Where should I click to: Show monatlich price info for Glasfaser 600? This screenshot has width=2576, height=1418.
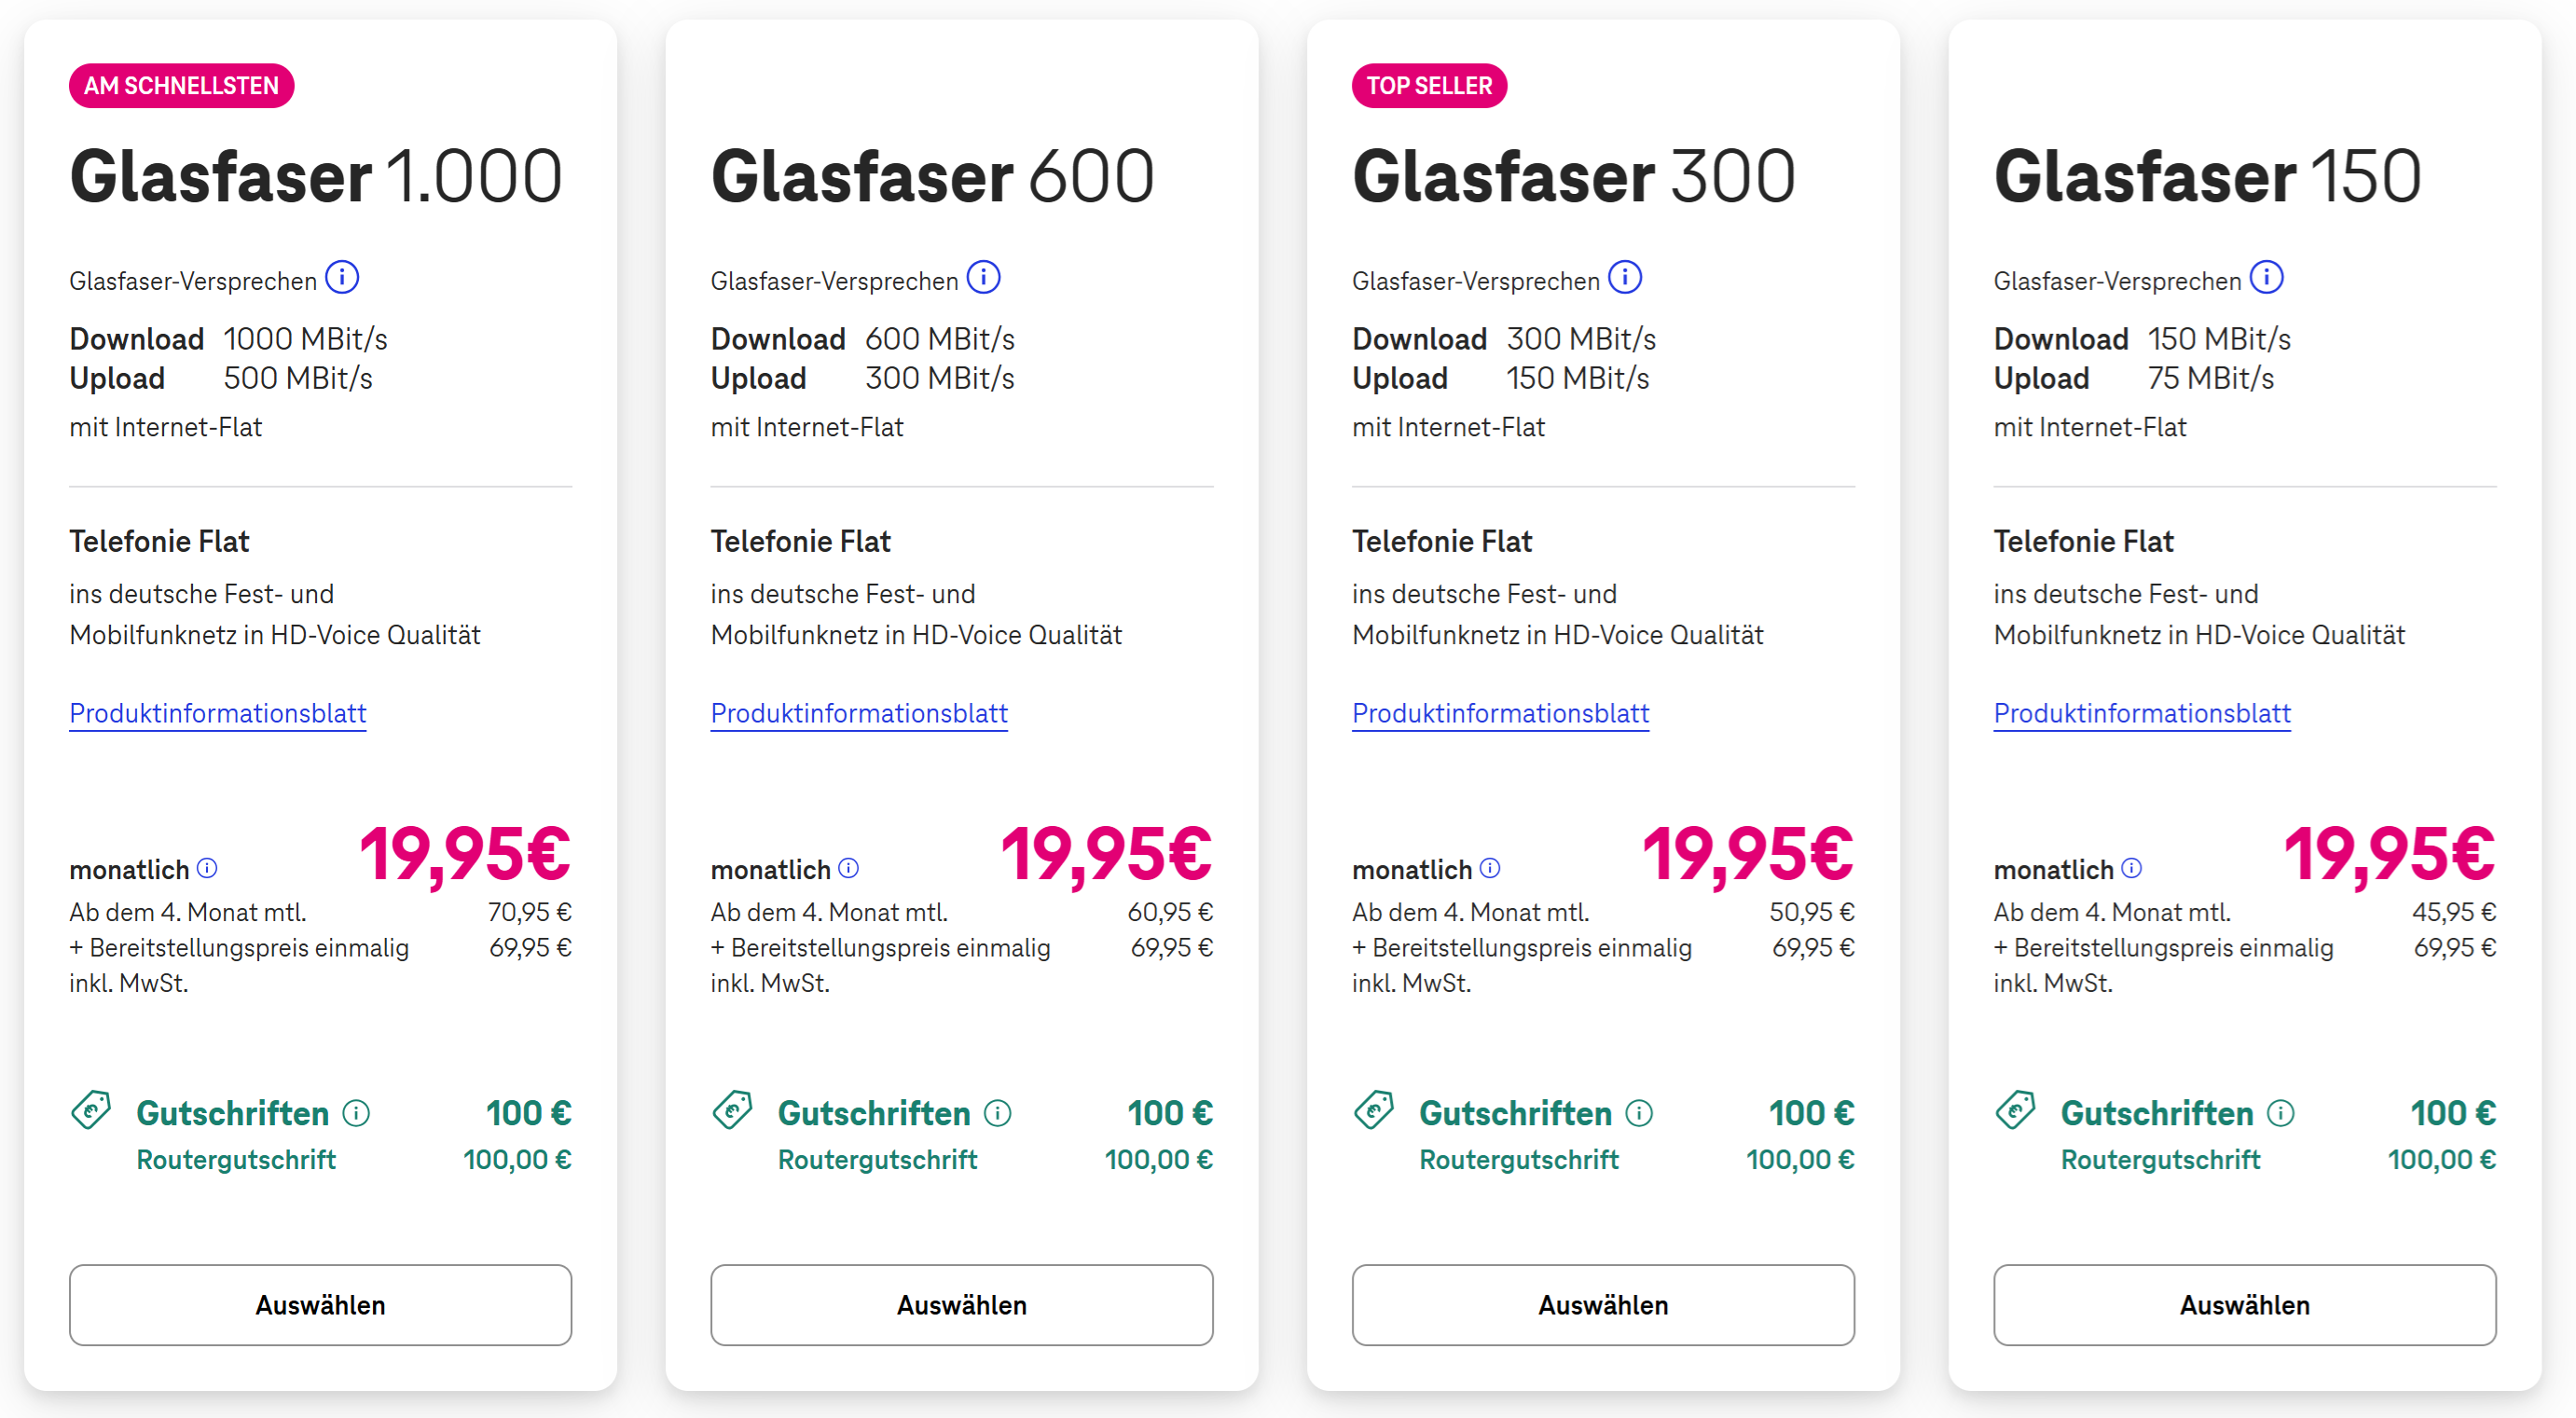pos(849,868)
